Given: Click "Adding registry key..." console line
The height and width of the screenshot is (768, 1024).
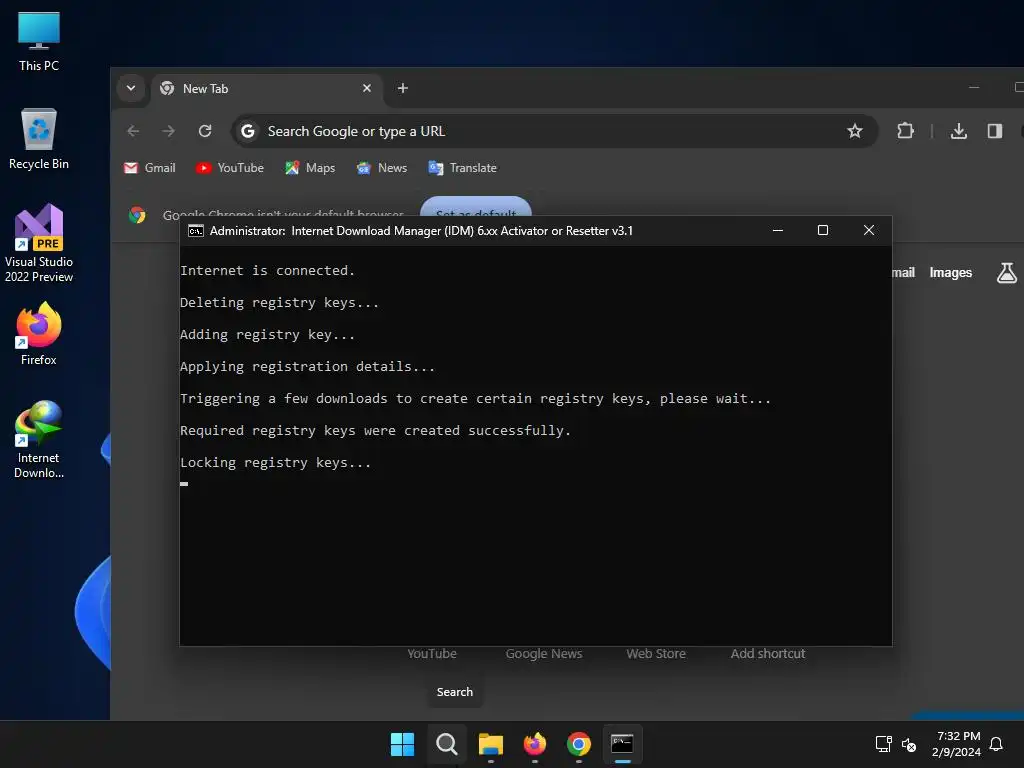Looking at the screenshot, I should pyautogui.click(x=268, y=334).
